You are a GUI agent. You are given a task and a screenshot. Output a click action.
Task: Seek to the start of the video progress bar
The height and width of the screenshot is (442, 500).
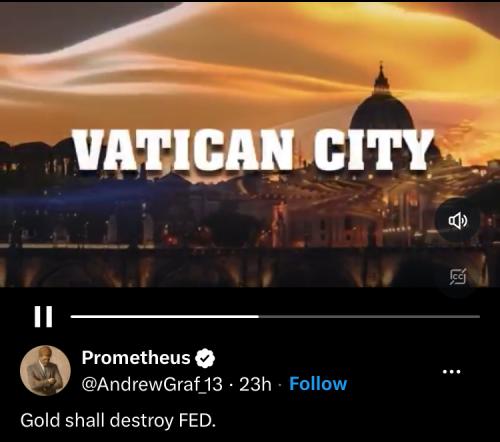[72, 316]
